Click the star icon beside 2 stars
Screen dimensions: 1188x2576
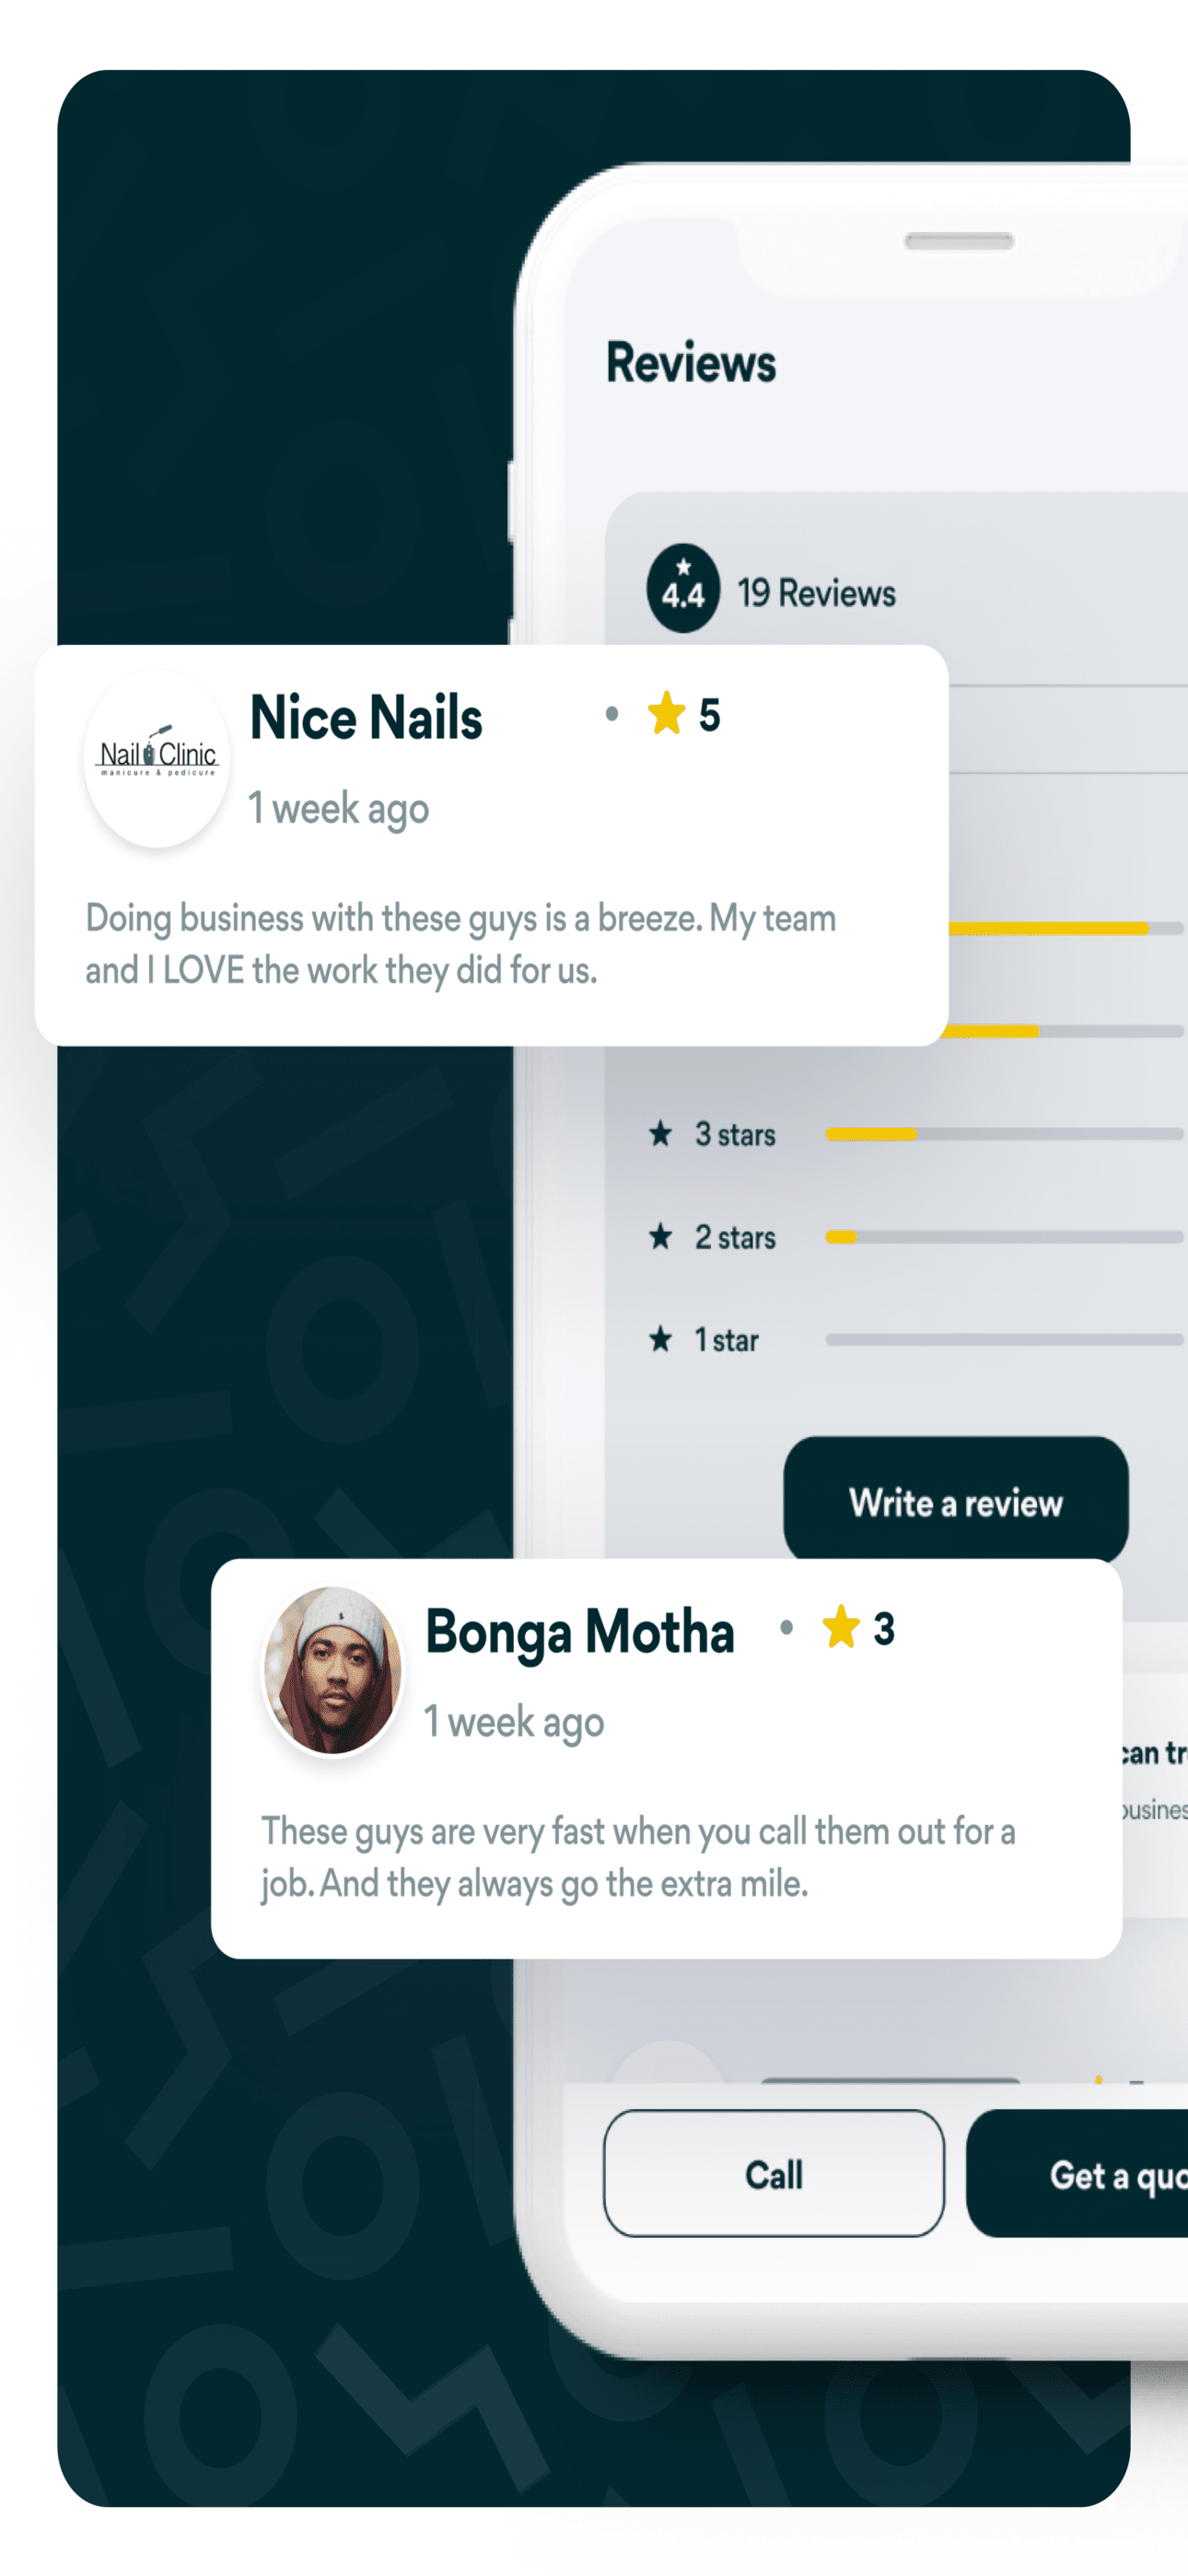(661, 1237)
